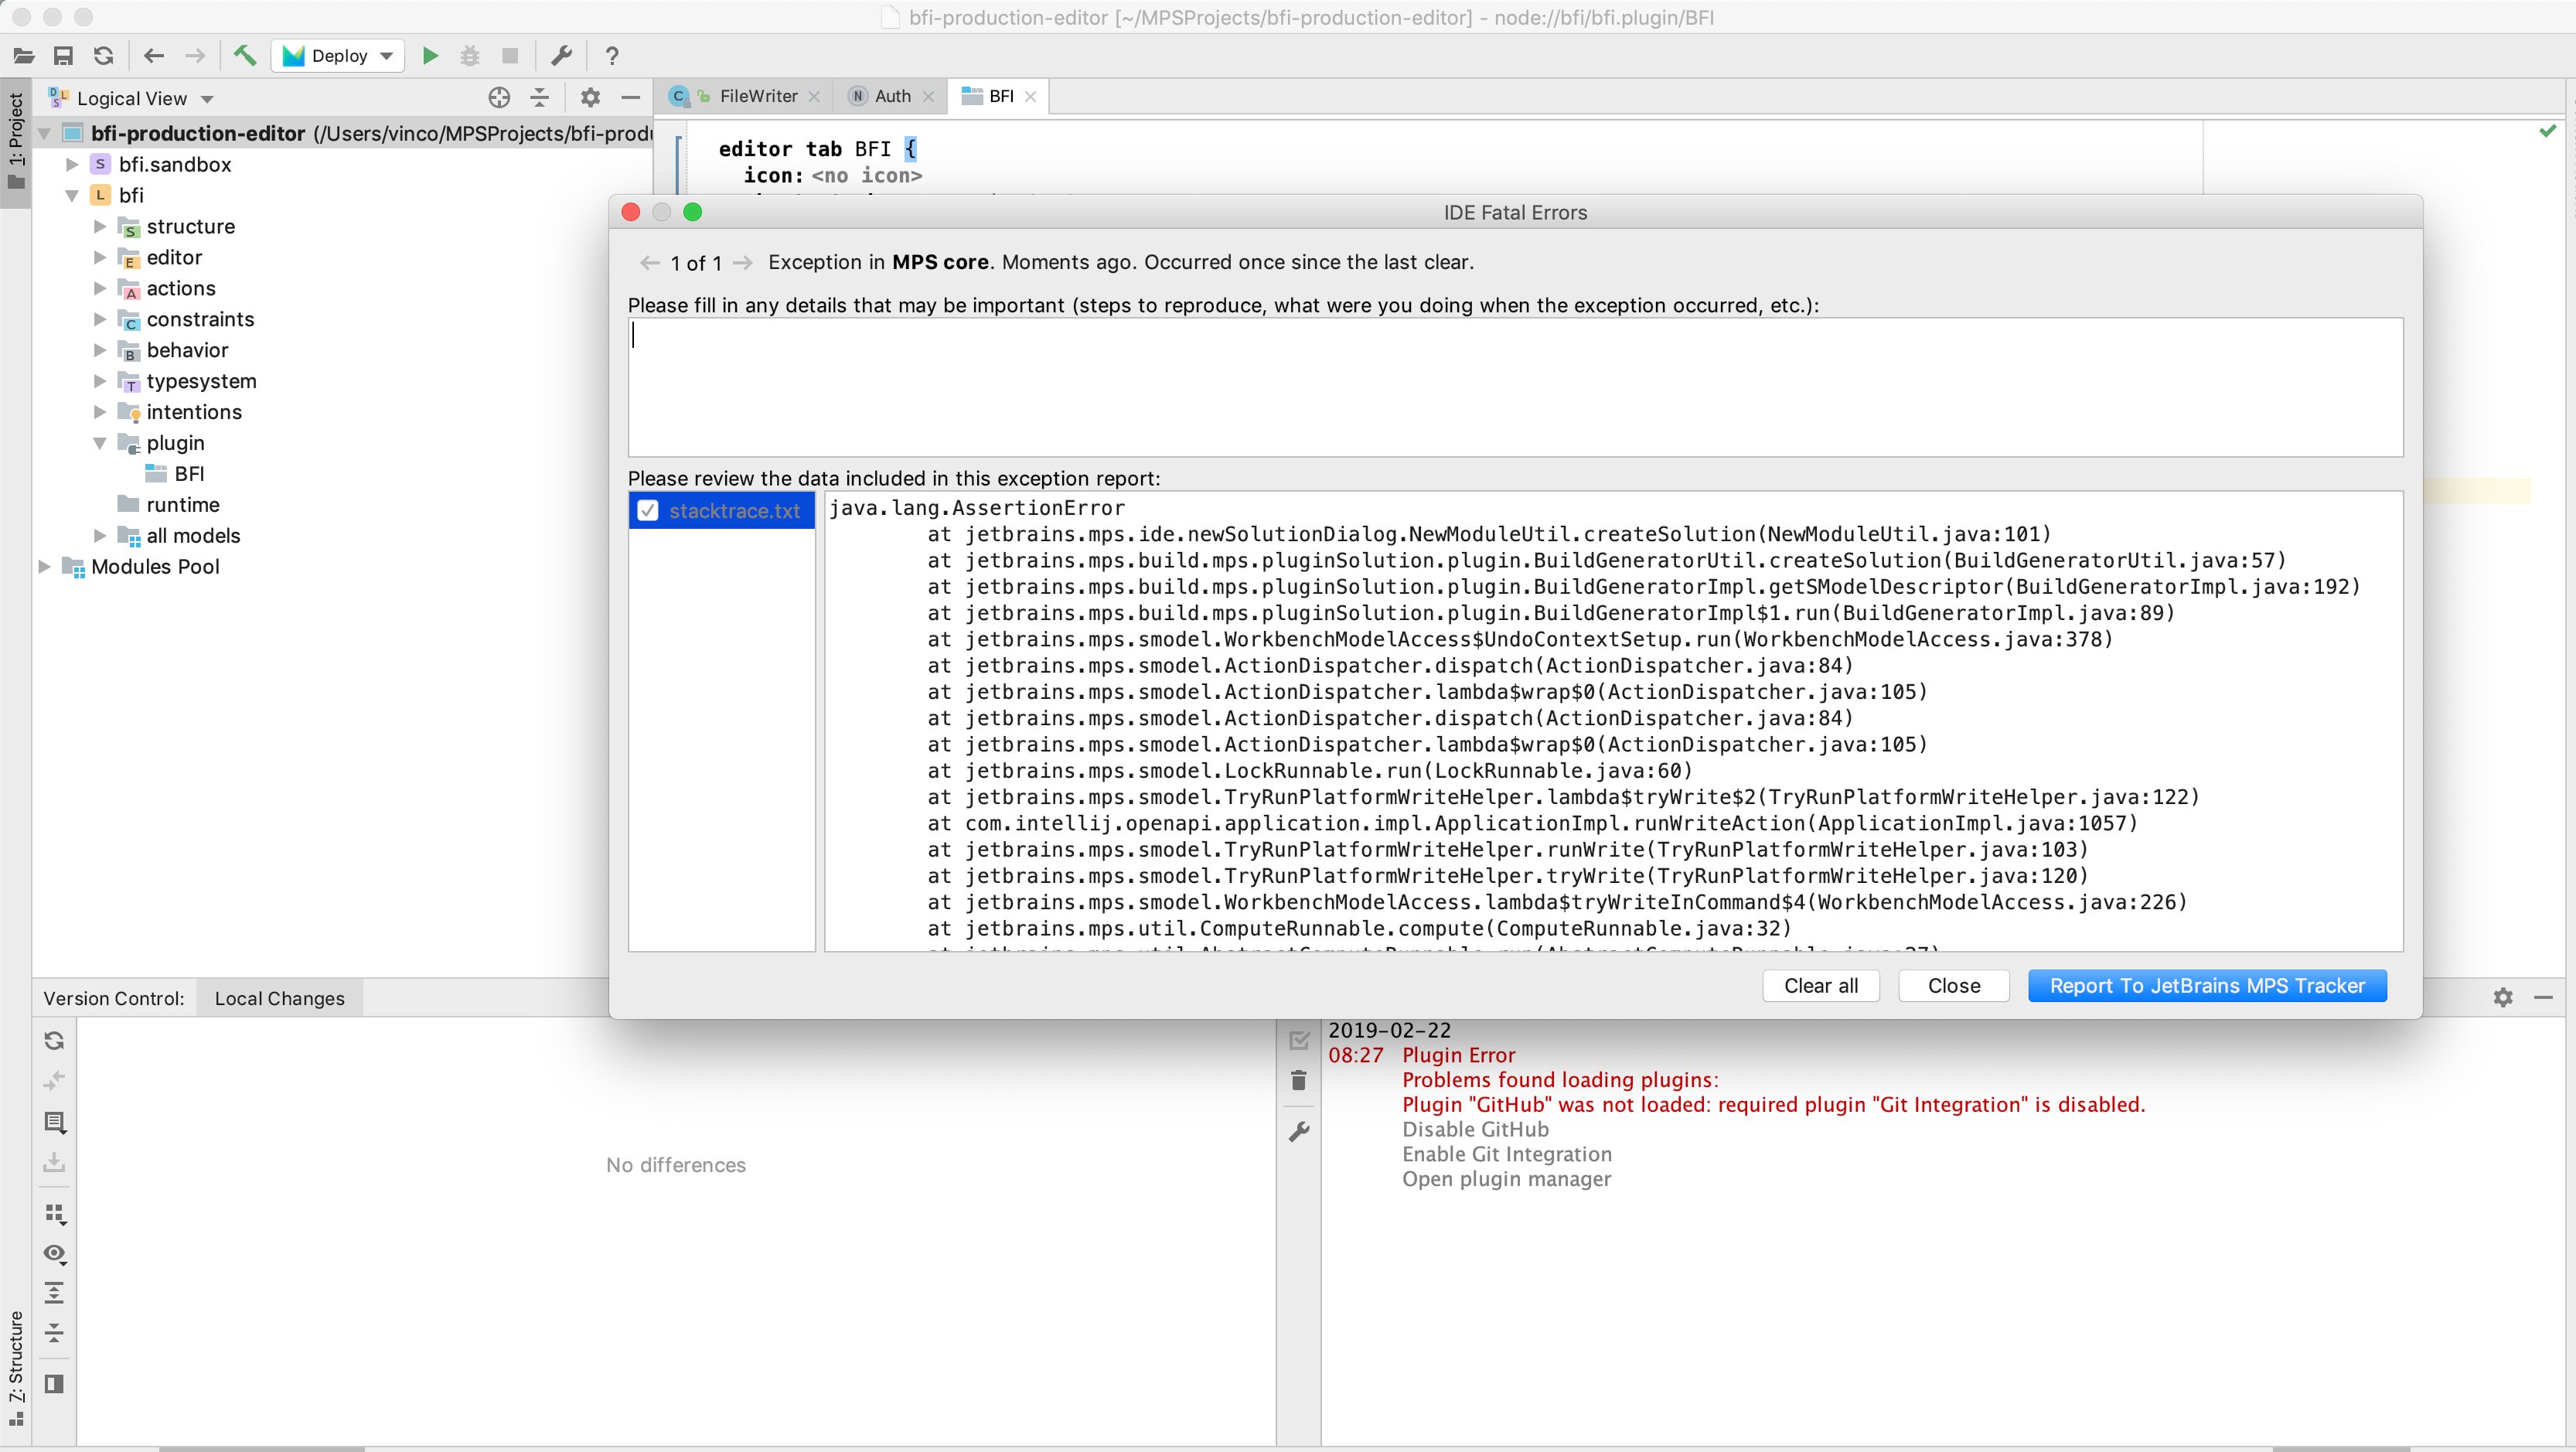The height and width of the screenshot is (1452, 2576).
Task: Select the Local Changes tab
Action: pyautogui.click(x=279, y=999)
